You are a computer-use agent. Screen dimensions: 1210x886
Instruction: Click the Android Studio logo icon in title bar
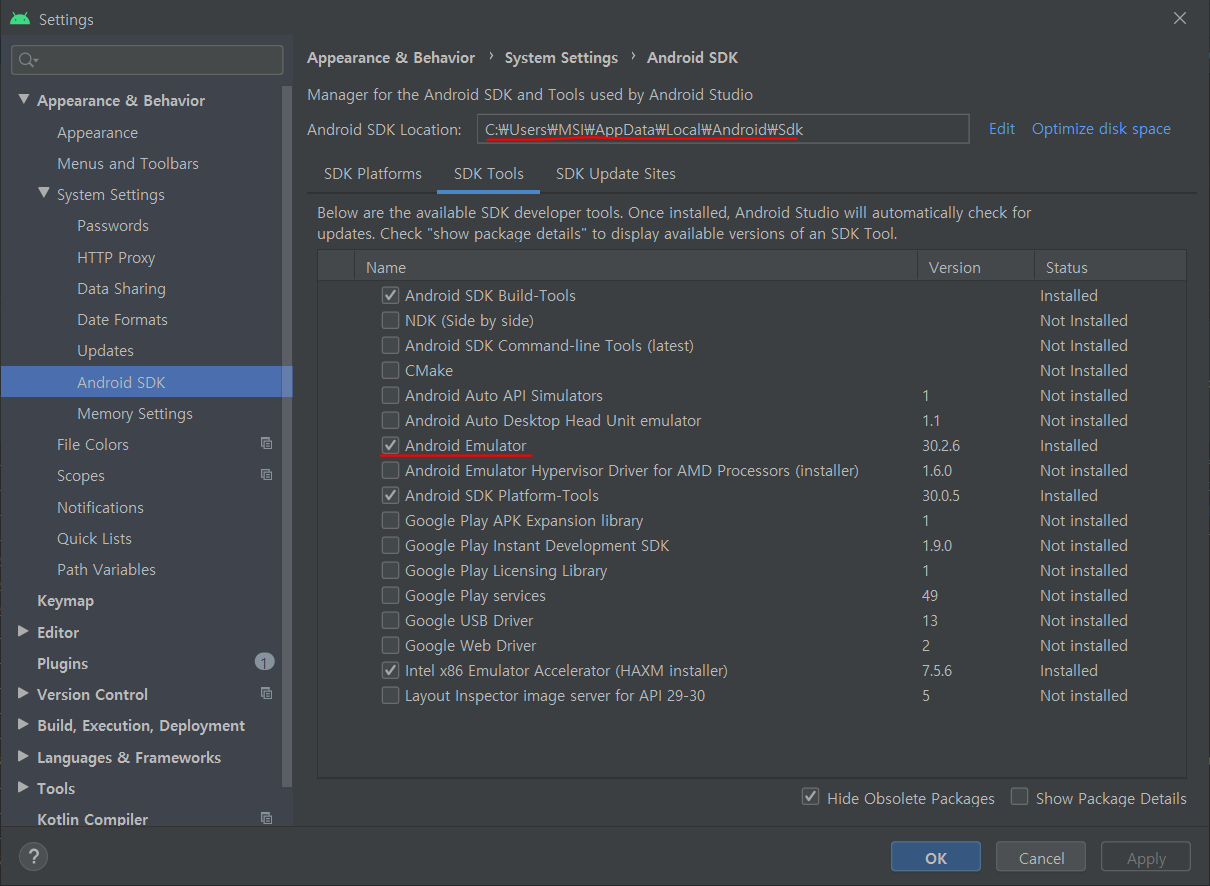click(20, 19)
